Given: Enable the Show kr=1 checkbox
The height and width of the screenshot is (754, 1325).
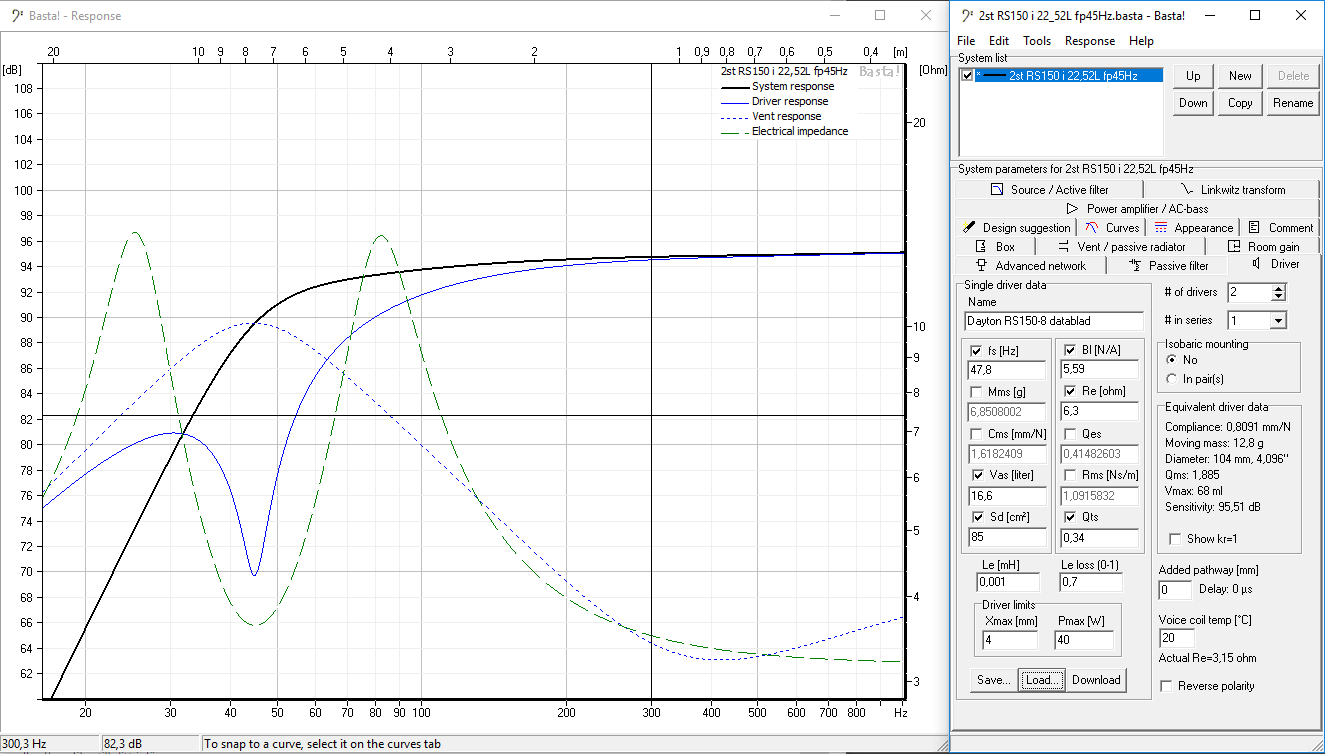Looking at the screenshot, I should [1175, 539].
